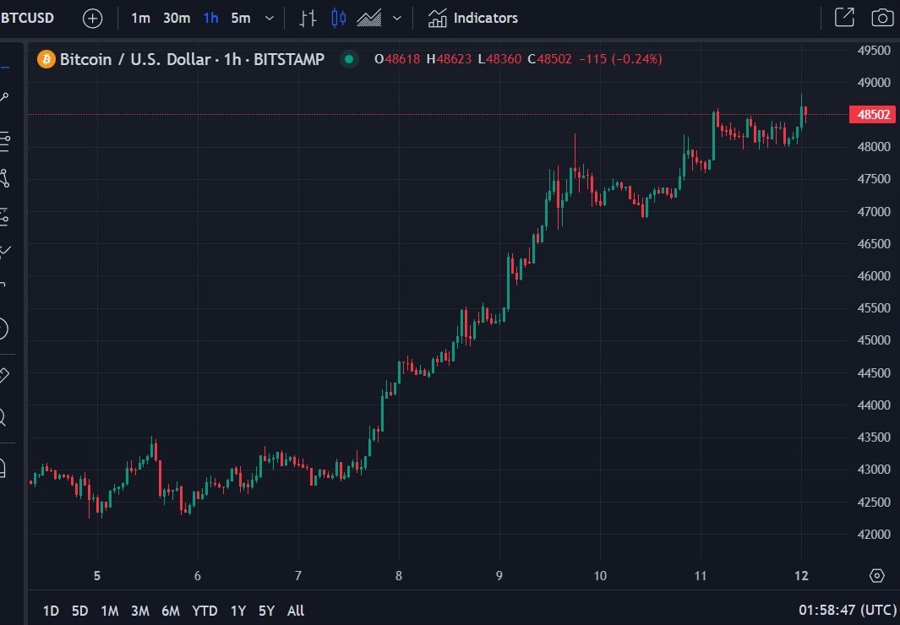Click the Bitcoin logo icon in legend
Viewport: 900px width, 625px height.
(x=46, y=59)
